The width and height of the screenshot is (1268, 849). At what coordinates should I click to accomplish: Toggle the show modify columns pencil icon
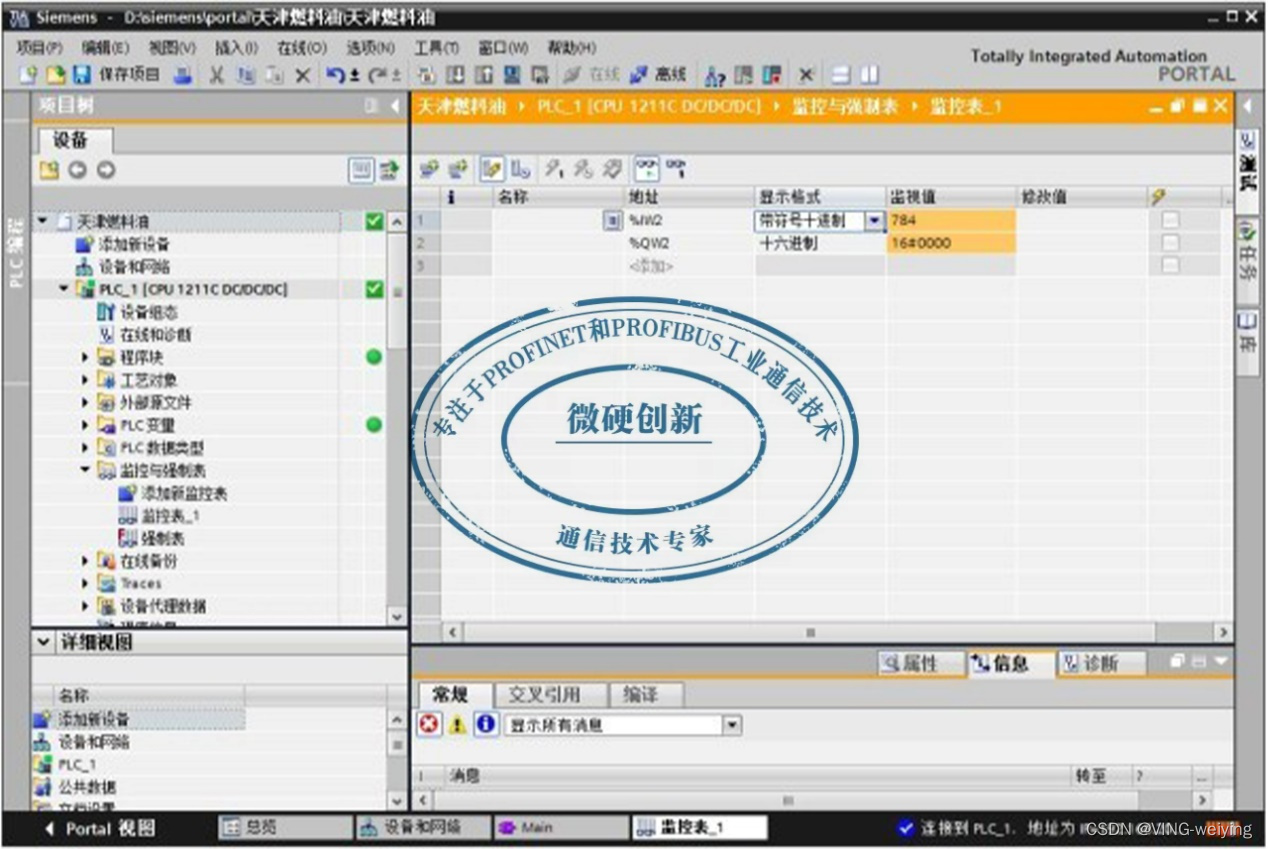pyautogui.click(x=492, y=168)
